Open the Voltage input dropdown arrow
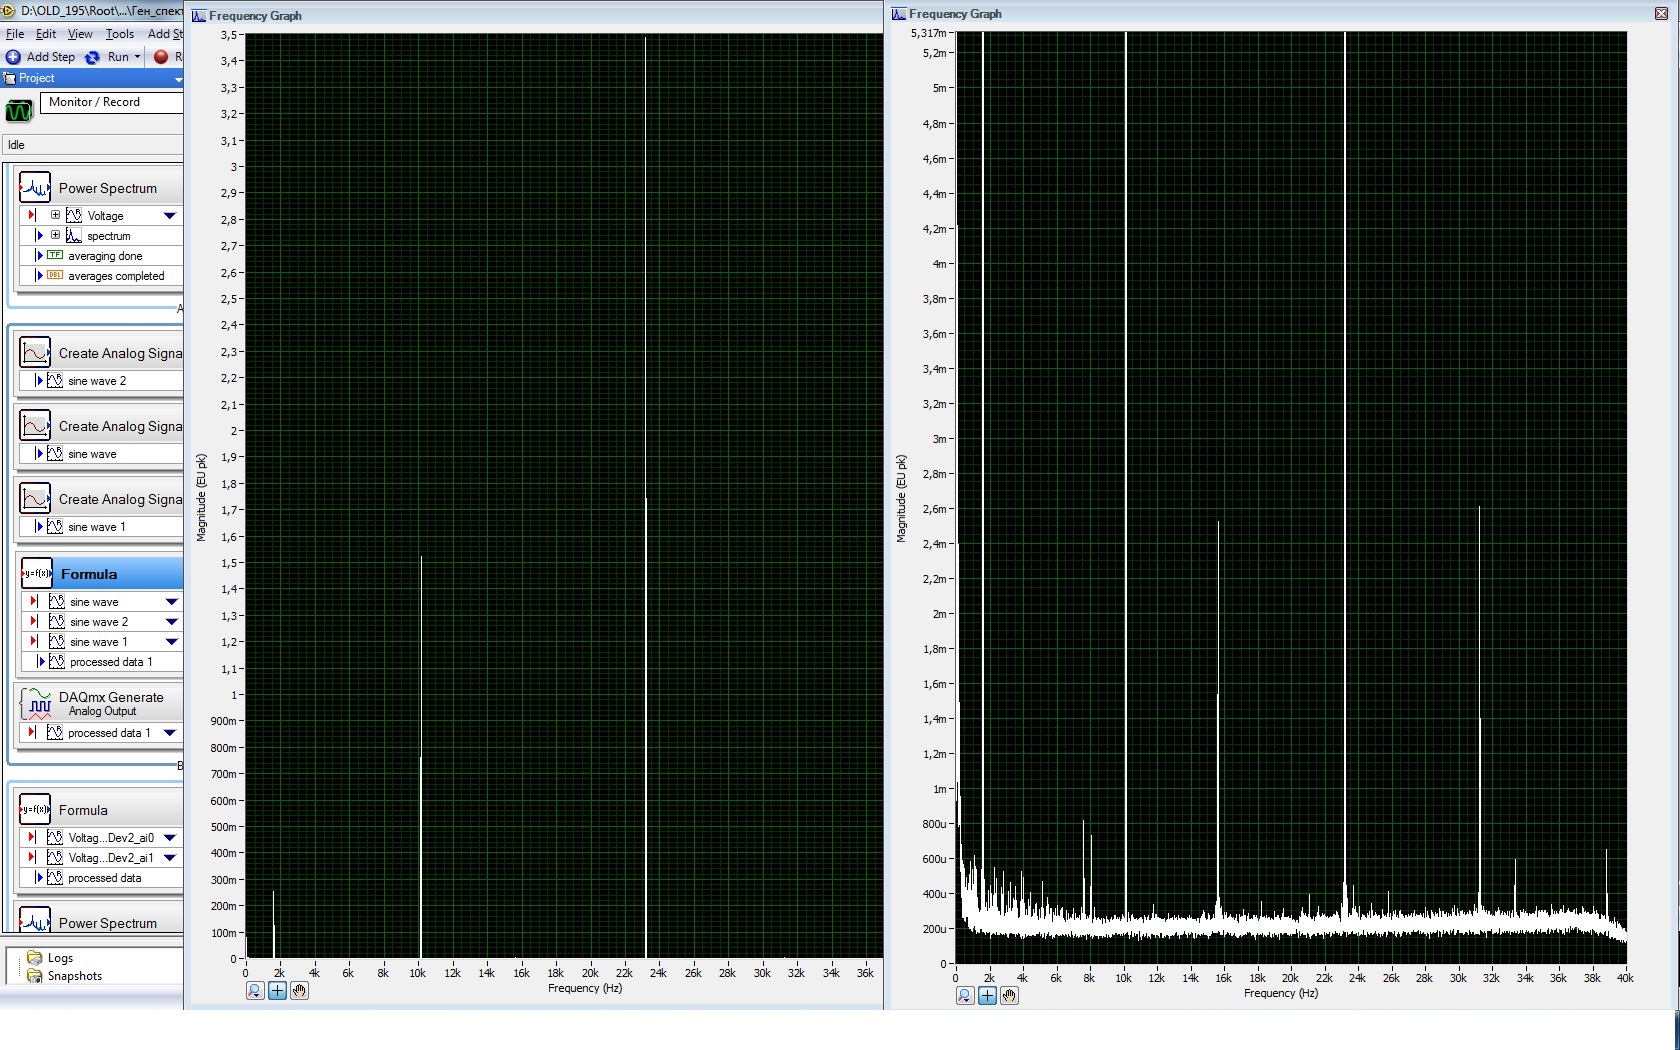 pos(170,216)
